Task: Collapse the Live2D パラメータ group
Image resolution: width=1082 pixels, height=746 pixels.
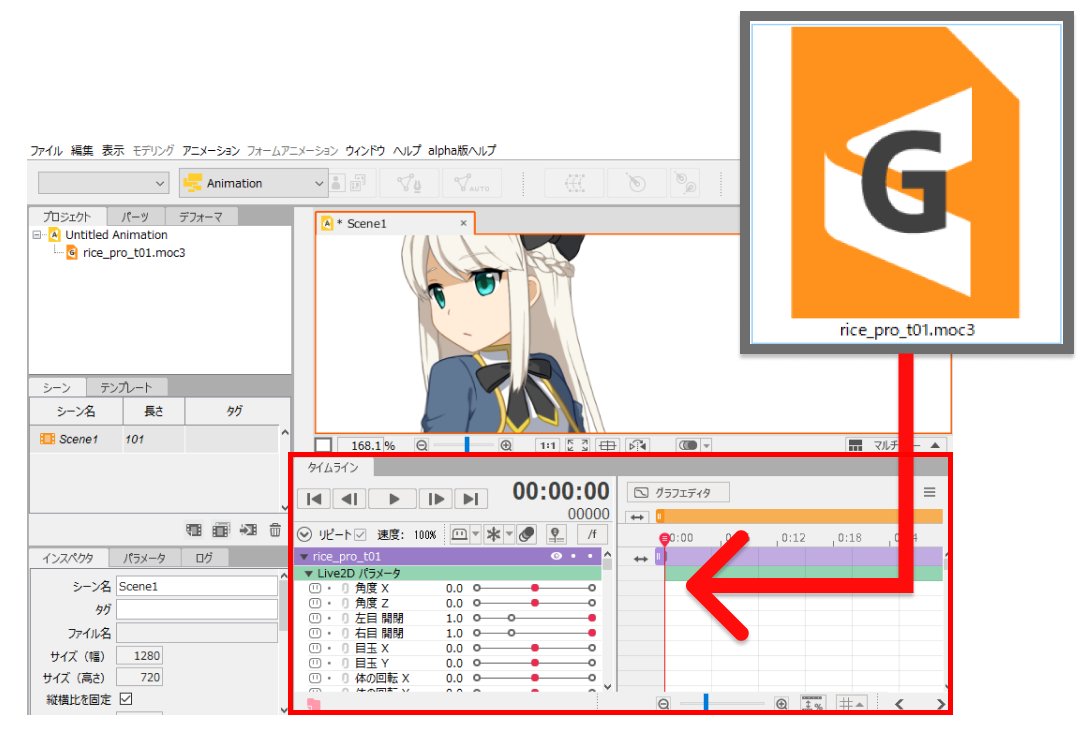Action: click(x=308, y=573)
